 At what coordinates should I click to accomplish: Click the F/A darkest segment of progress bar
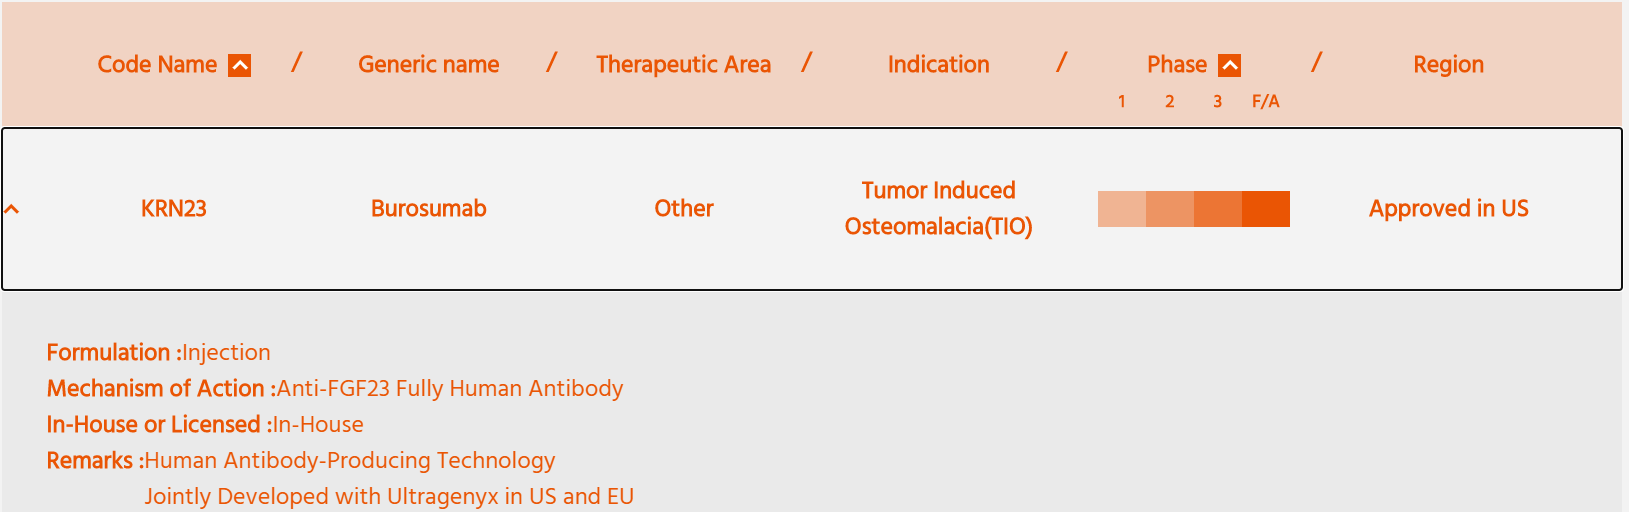coord(1266,209)
